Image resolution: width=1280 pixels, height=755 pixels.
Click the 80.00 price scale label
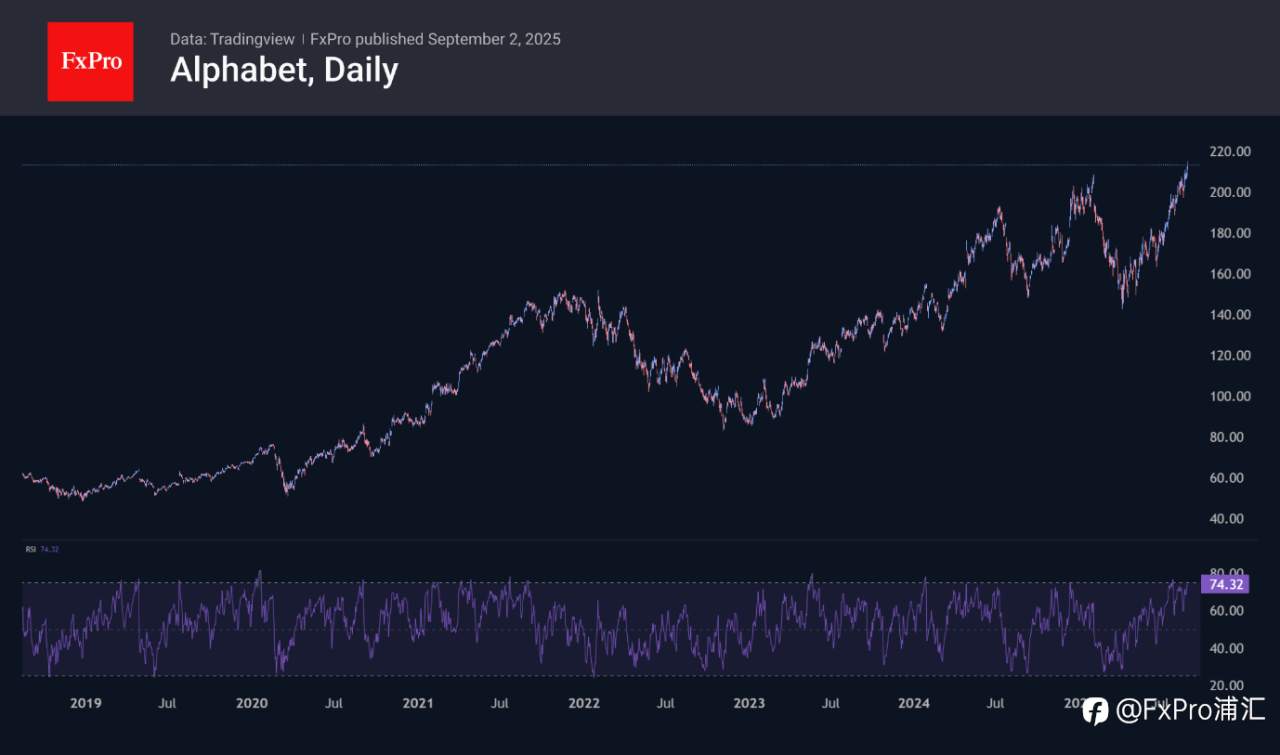point(1229,437)
